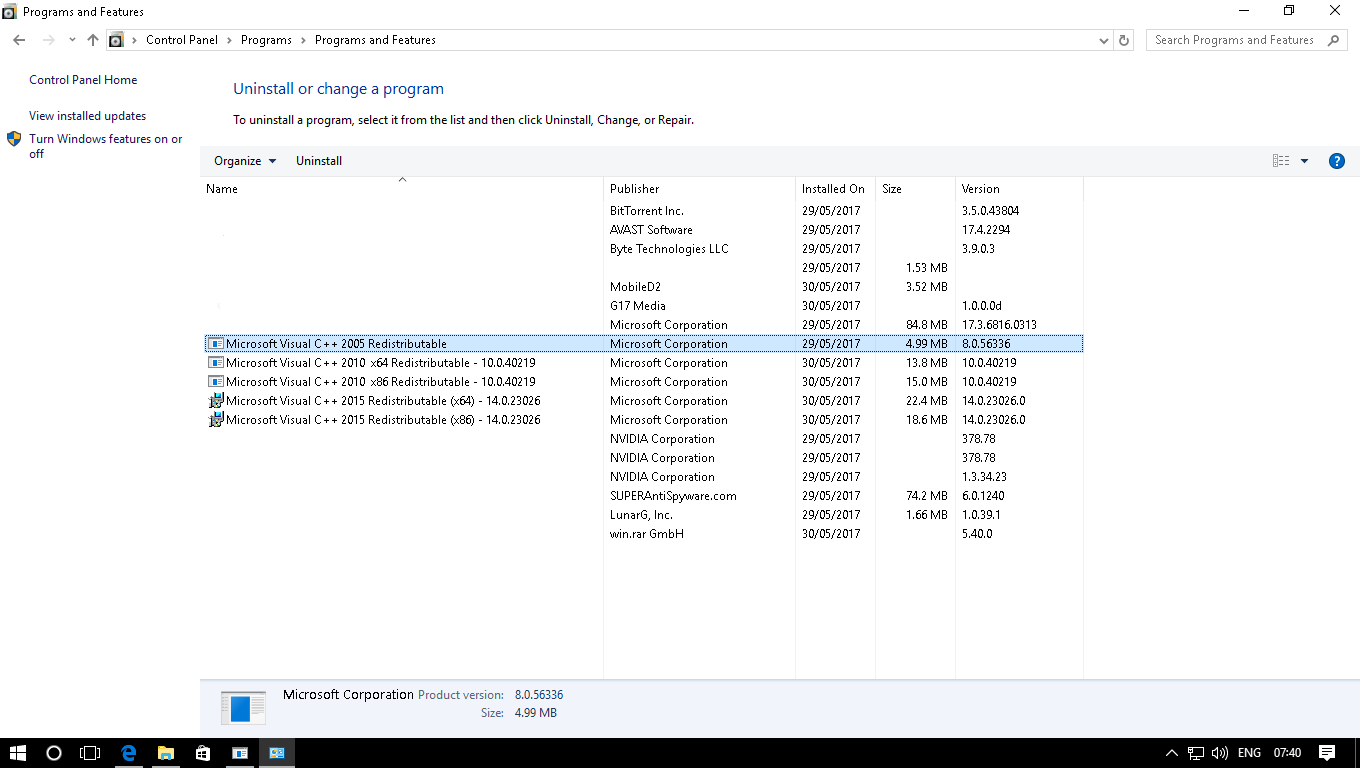1360x768 pixels.
Task: Select the MobileD2 publisher row
Action: tap(644, 287)
